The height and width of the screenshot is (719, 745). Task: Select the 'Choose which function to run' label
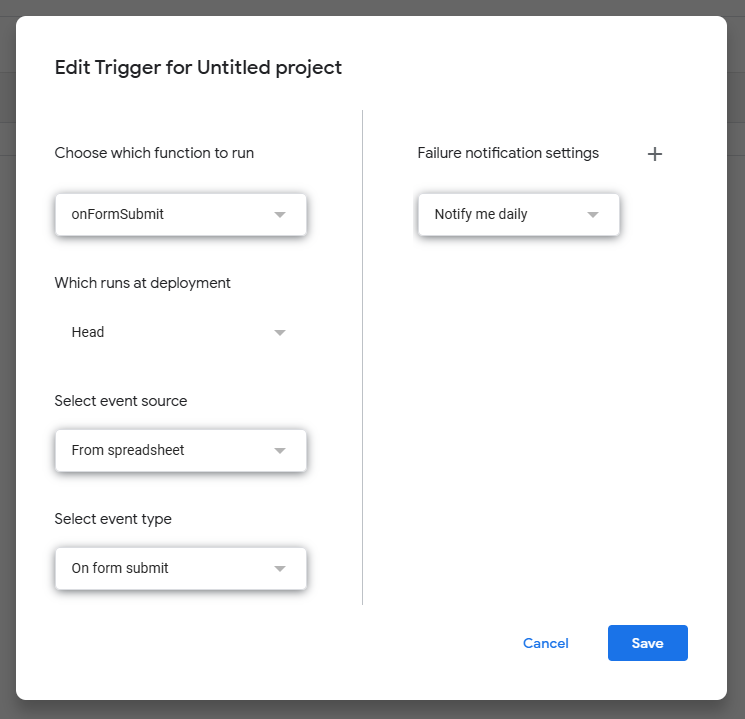154,153
